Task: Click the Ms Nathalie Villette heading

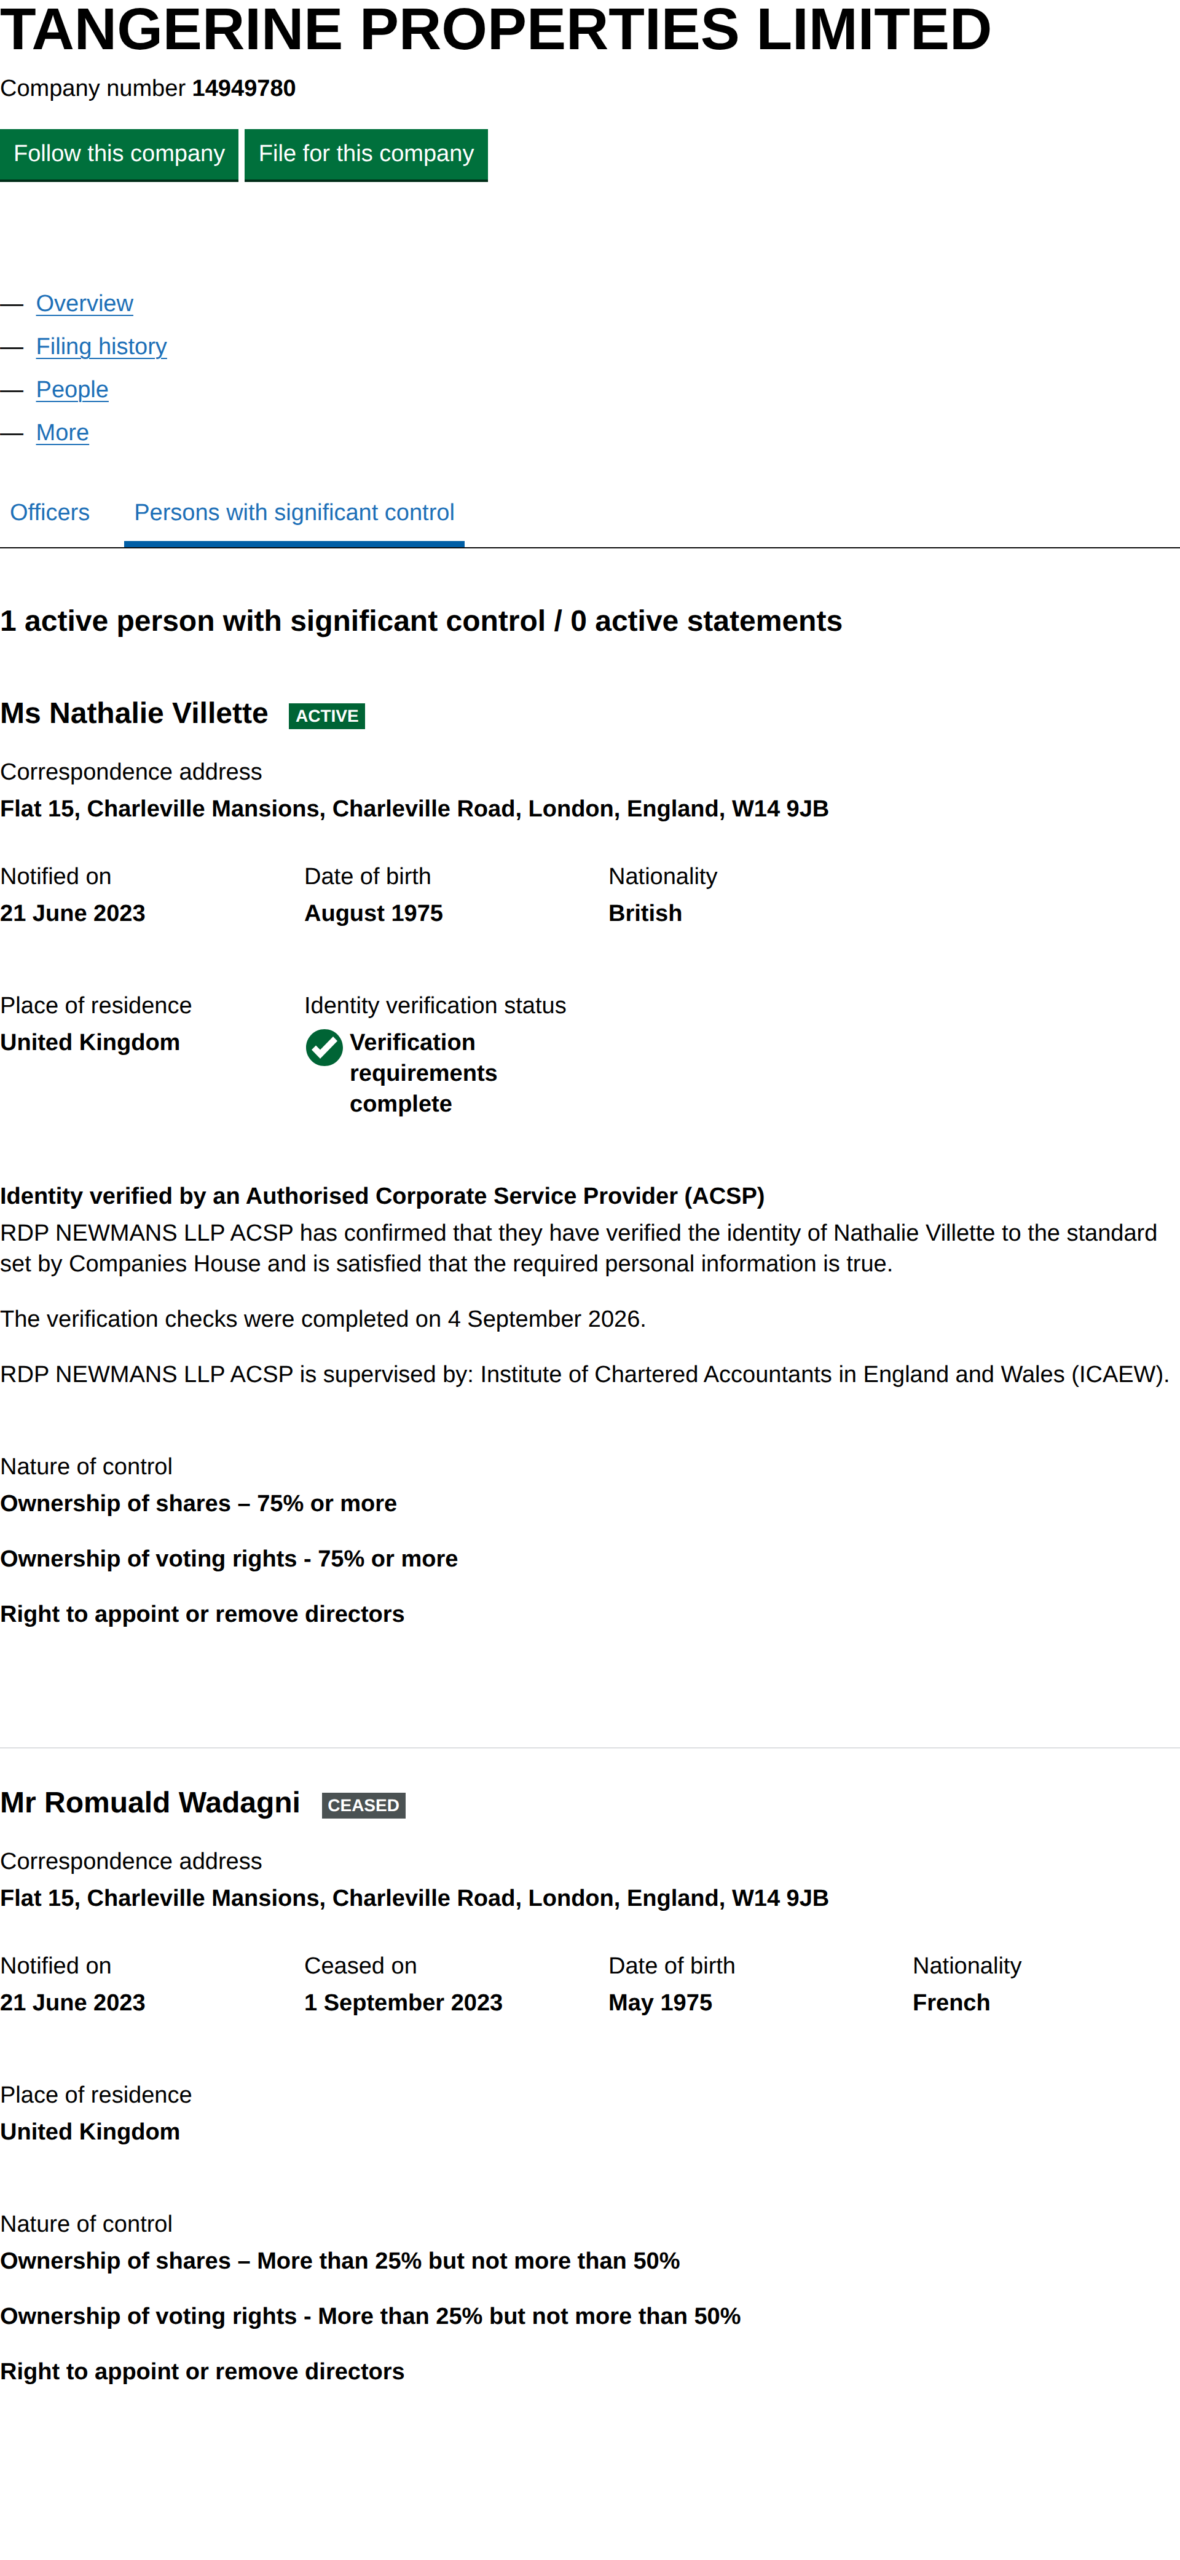Action: 134,713
